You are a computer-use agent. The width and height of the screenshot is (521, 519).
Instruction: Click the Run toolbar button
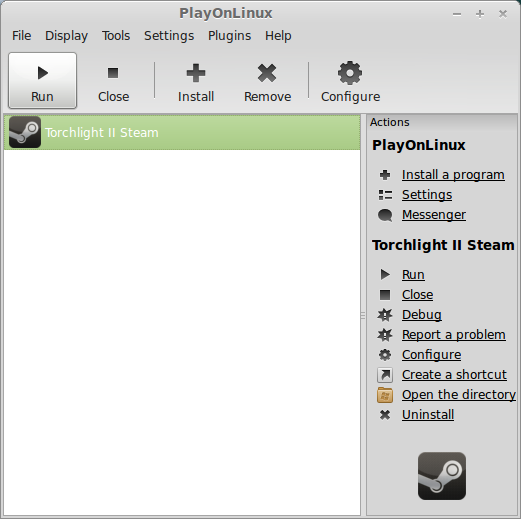pos(42,80)
